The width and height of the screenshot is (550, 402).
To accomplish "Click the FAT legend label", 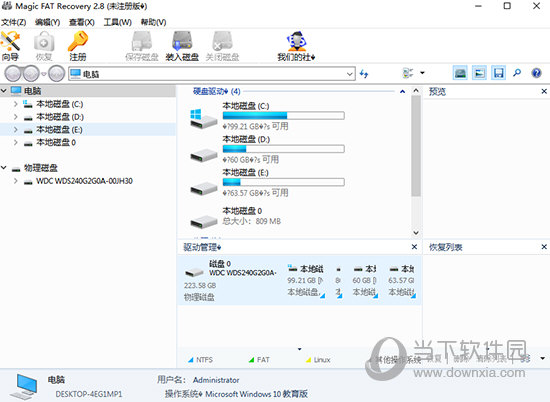I will (x=263, y=360).
